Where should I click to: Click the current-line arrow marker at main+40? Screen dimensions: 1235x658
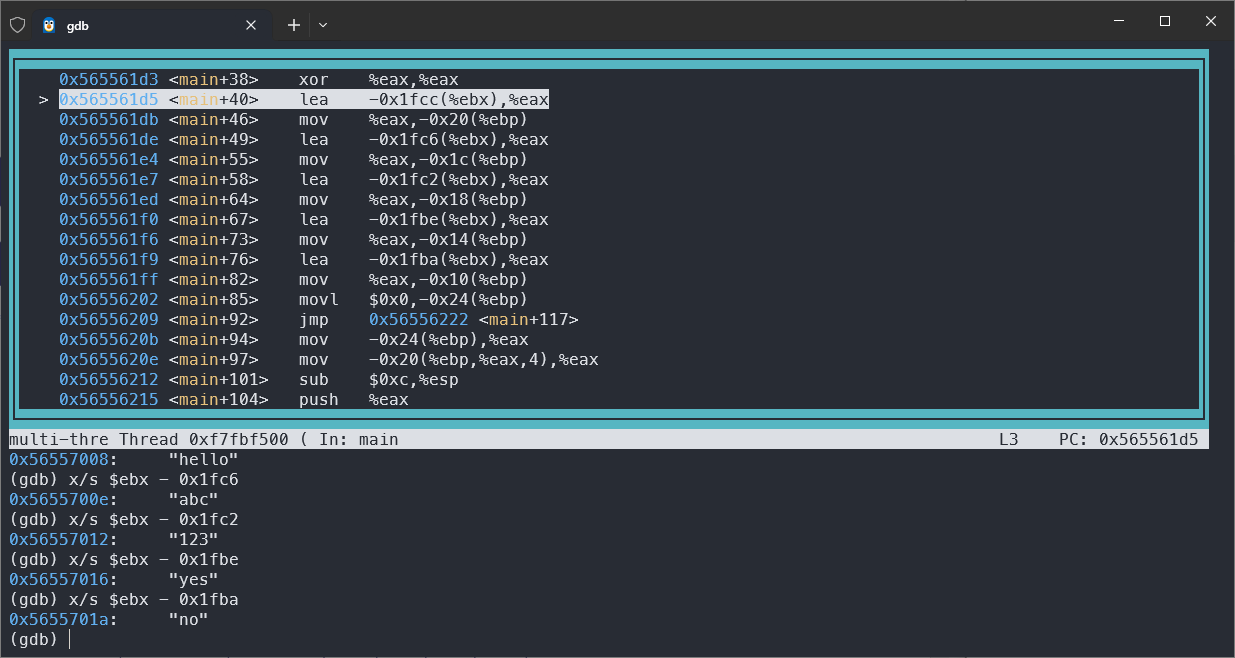43,100
